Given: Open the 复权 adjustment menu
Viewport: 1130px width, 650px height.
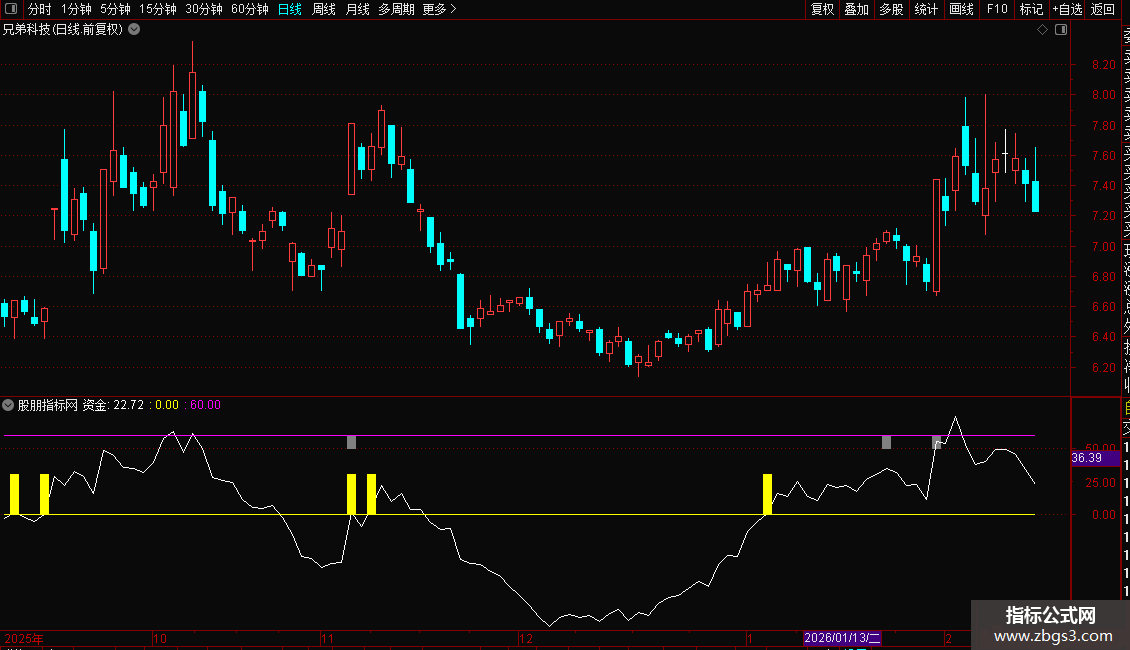Looking at the screenshot, I should [x=822, y=9].
